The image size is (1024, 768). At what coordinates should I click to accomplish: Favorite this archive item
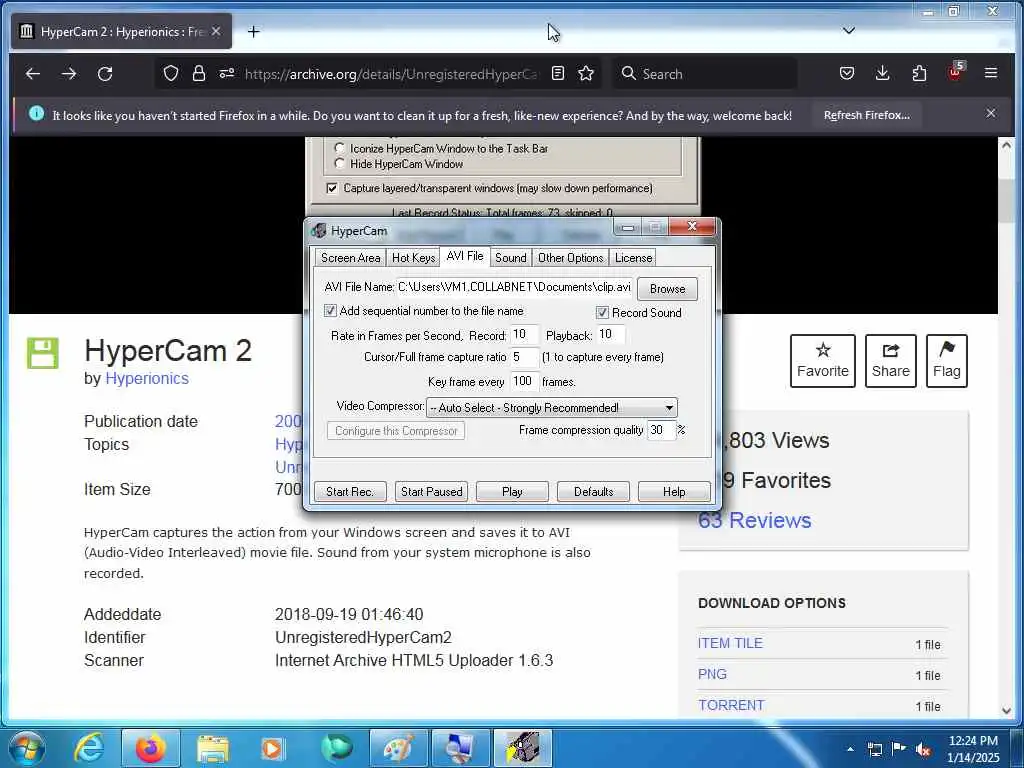click(822, 360)
